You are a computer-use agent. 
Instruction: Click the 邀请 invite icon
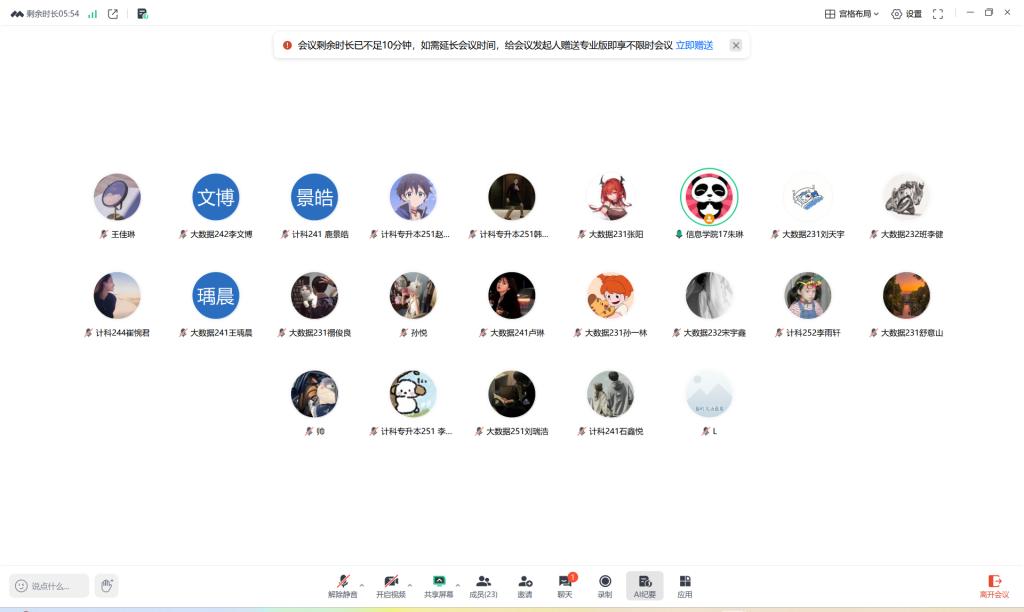(525, 585)
